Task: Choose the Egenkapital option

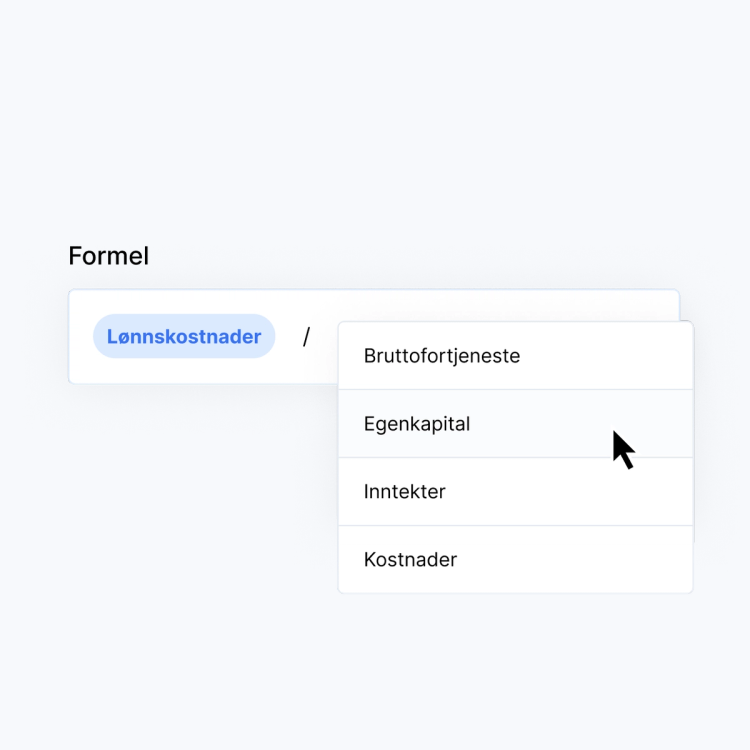Action: [417, 424]
